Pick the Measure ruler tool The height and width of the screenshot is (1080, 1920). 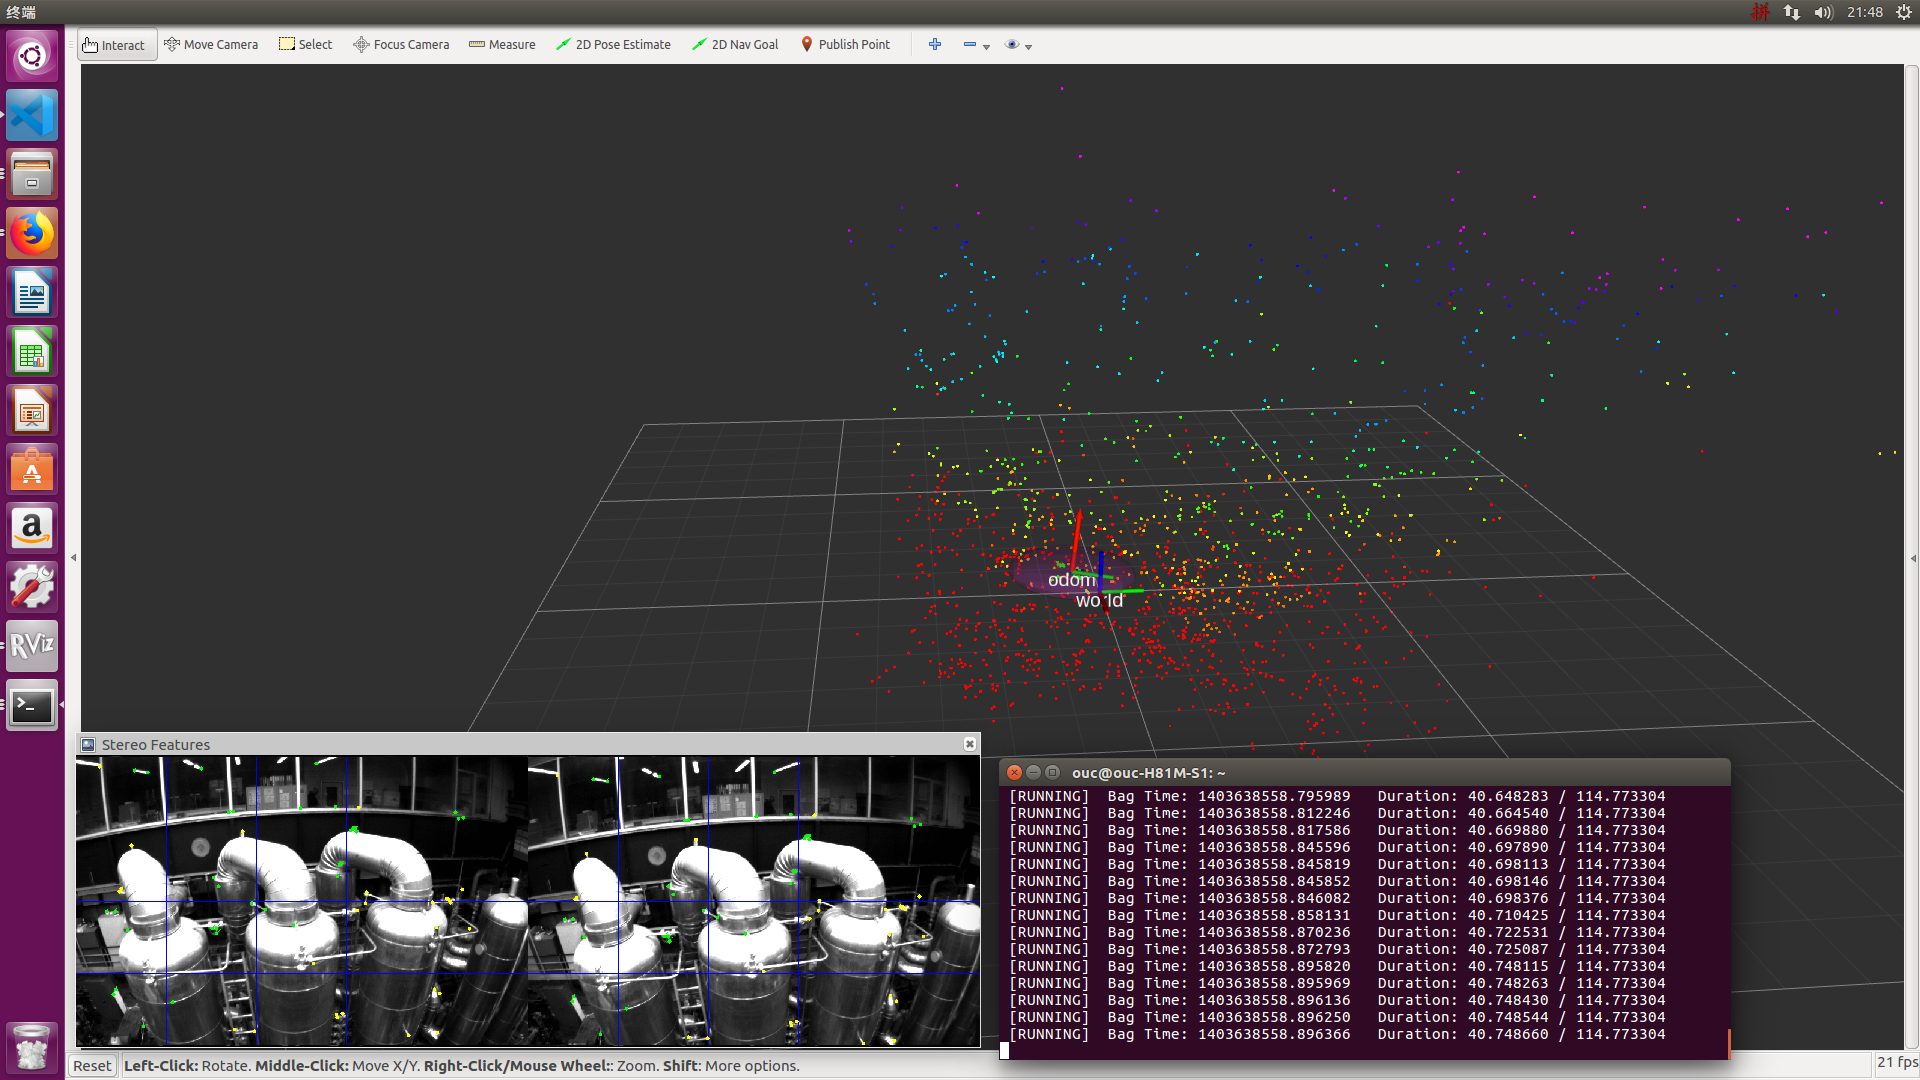pyautogui.click(x=502, y=45)
